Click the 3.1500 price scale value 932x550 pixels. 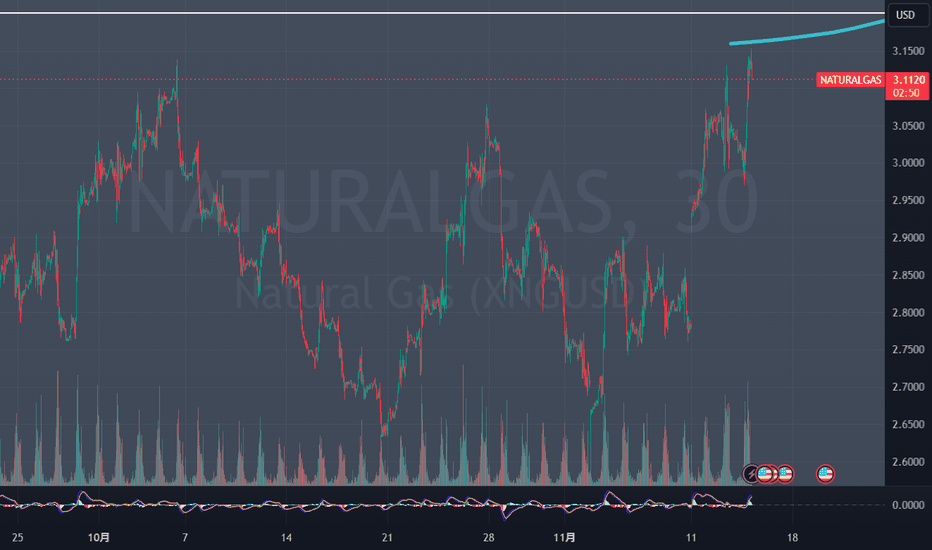(x=908, y=52)
